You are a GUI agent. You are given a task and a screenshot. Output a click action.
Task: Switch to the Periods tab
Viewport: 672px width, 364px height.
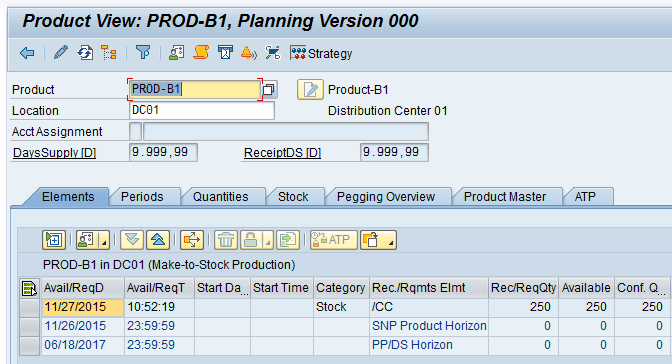142,196
